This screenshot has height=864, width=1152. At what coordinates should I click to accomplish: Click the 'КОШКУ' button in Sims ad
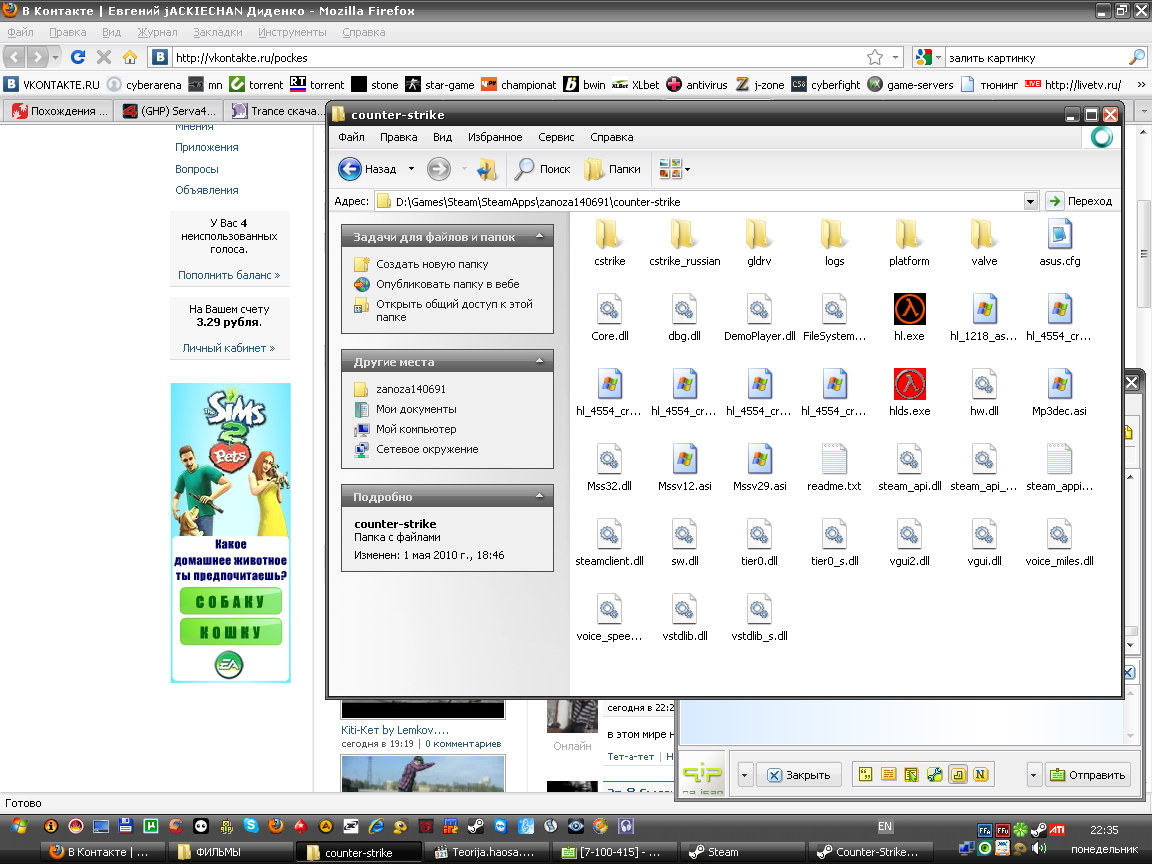[231, 632]
